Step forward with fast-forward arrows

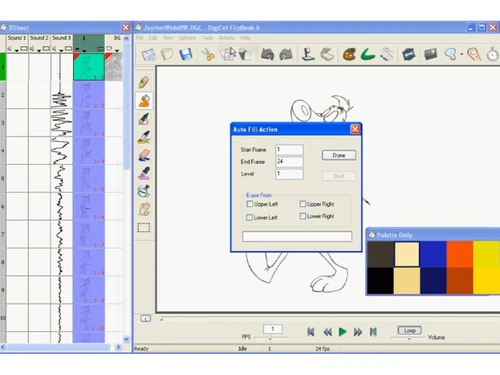(x=358, y=332)
